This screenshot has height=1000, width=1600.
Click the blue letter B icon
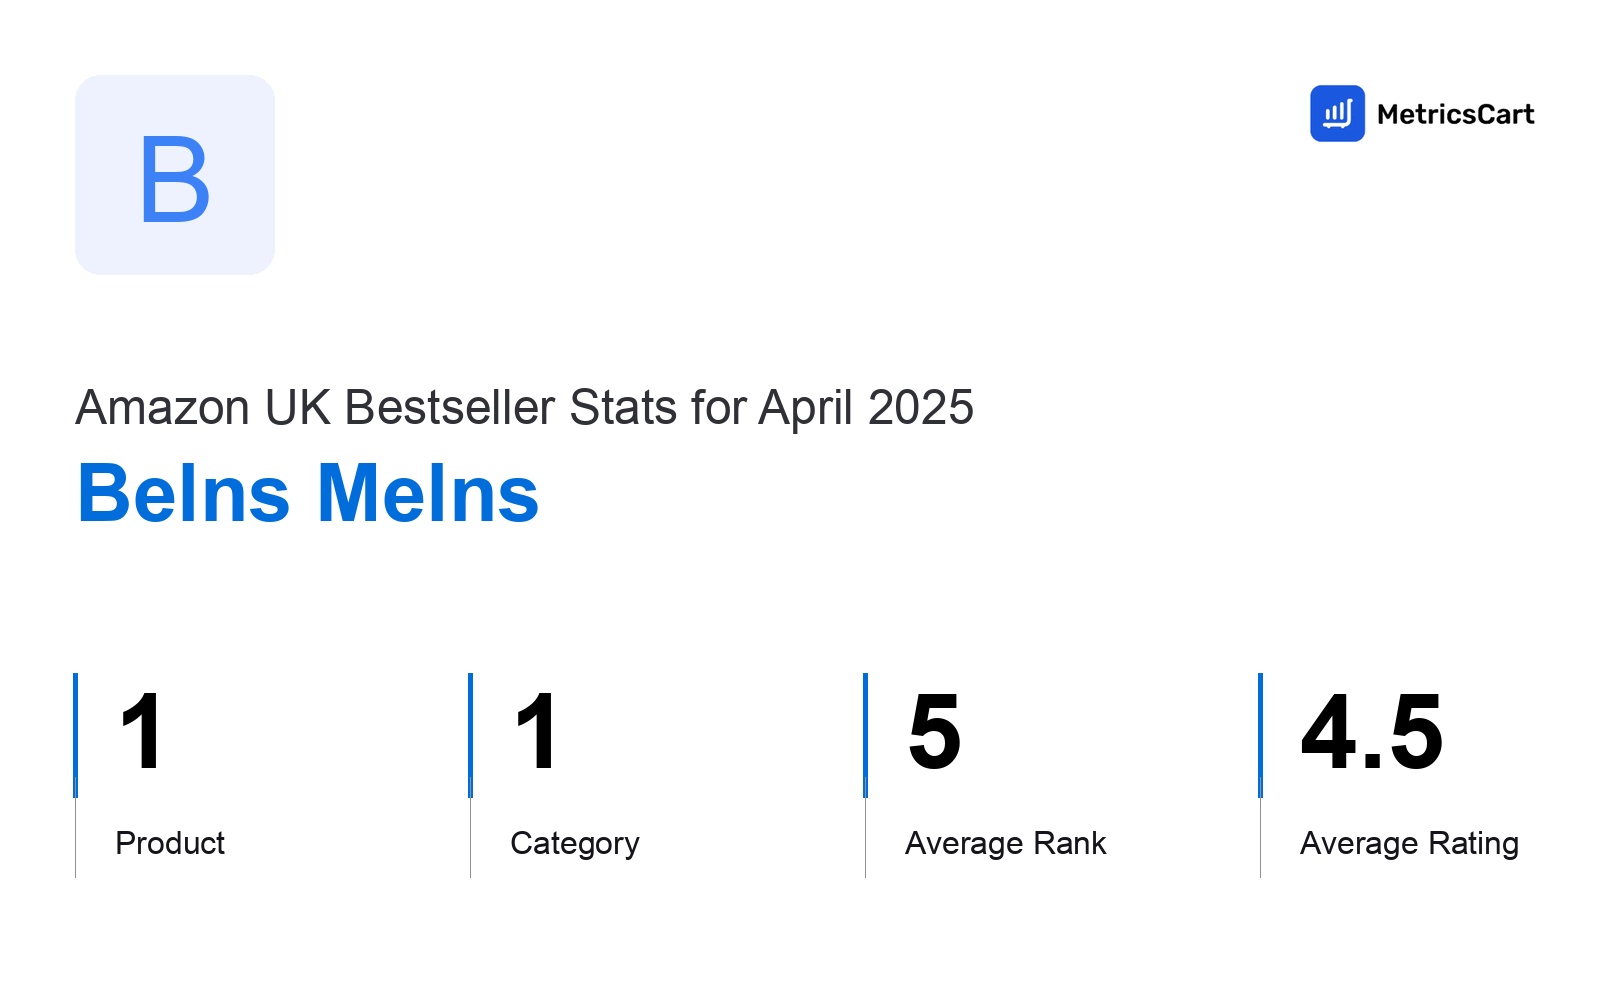point(175,180)
